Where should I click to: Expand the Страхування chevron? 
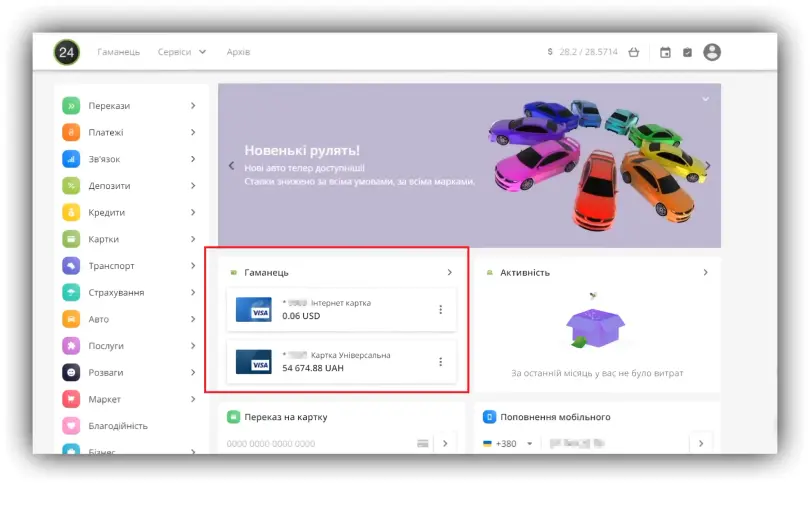point(193,293)
